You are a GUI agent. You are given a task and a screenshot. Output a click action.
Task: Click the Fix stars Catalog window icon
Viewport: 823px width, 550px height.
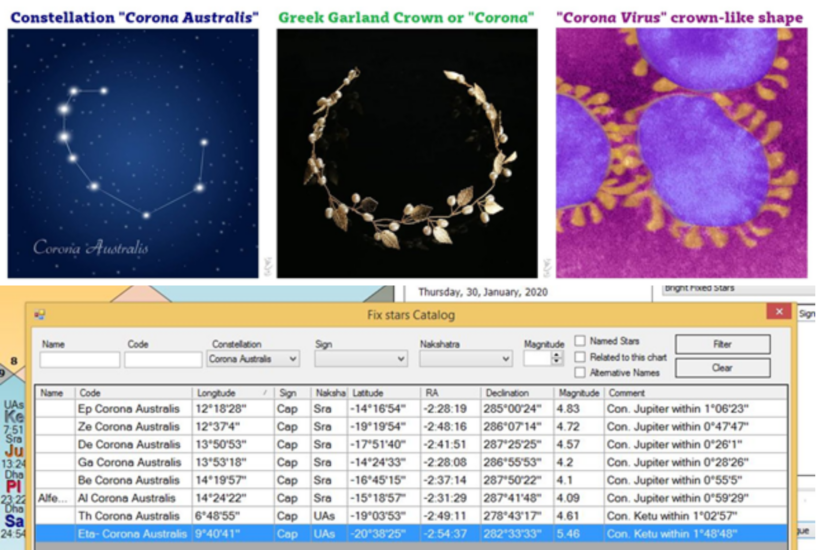click(x=39, y=314)
